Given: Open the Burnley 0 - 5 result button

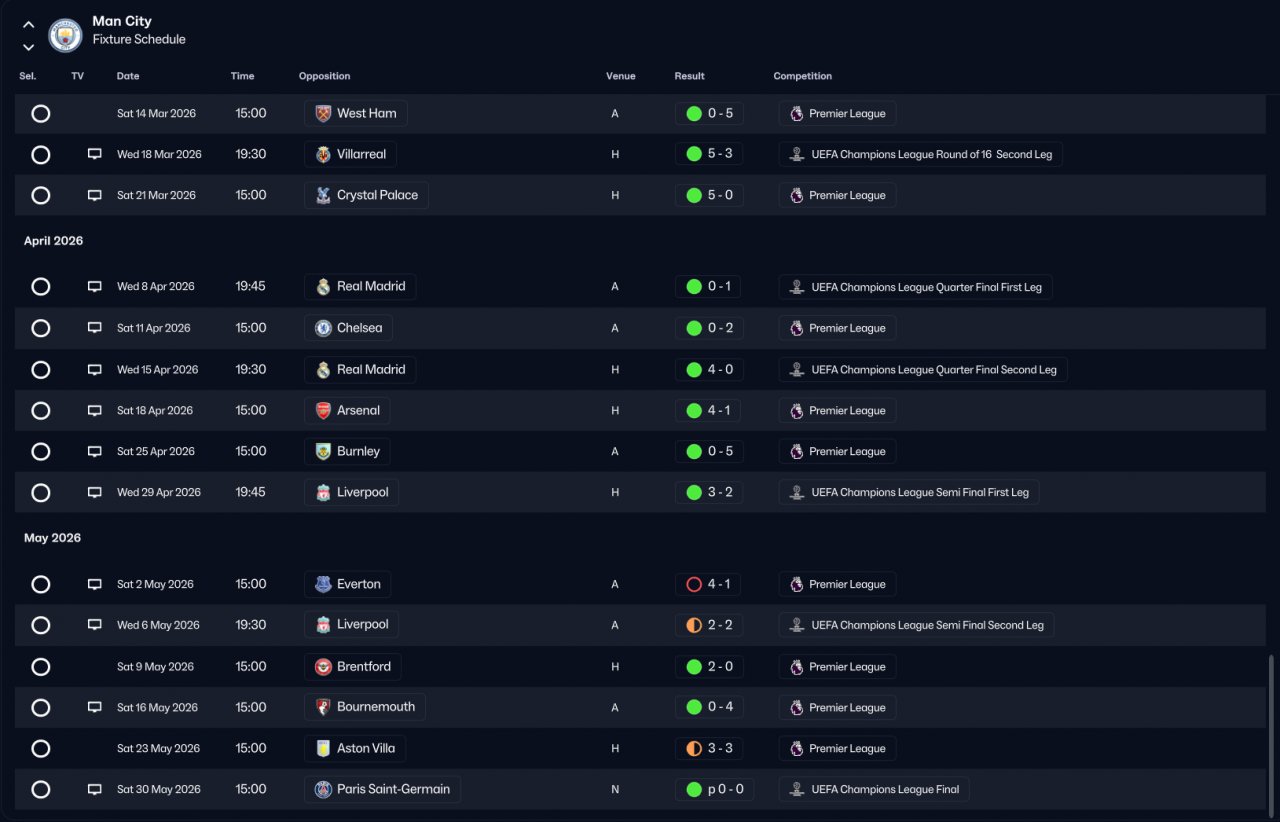Looking at the screenshot, I should (x=709, y=451).
